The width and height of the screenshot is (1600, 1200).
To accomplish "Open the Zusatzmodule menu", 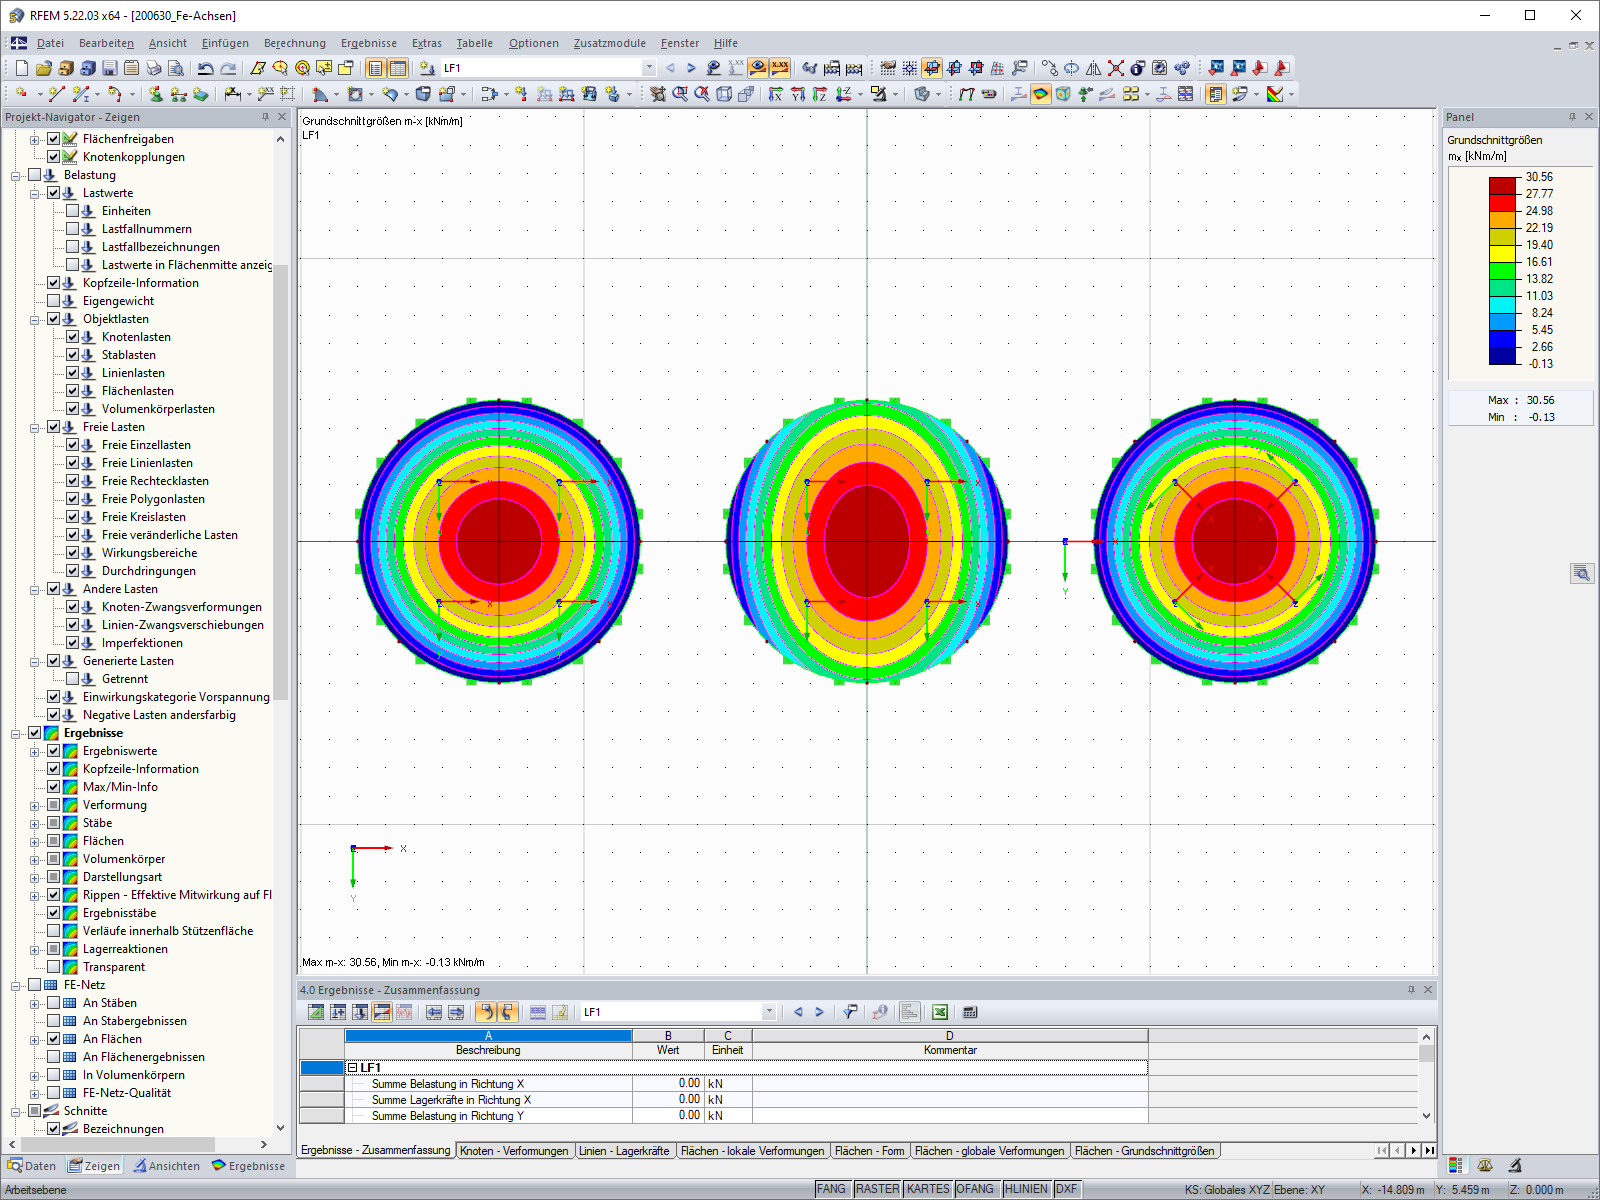I will (x=610, y=43).
